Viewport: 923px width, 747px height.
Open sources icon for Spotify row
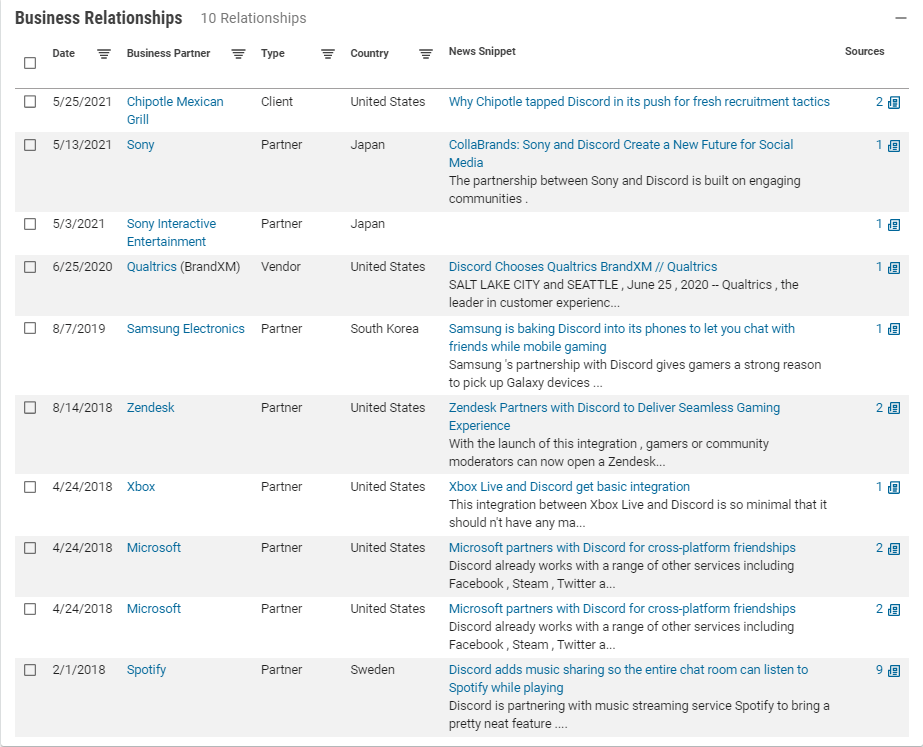(x=894, y=670)
